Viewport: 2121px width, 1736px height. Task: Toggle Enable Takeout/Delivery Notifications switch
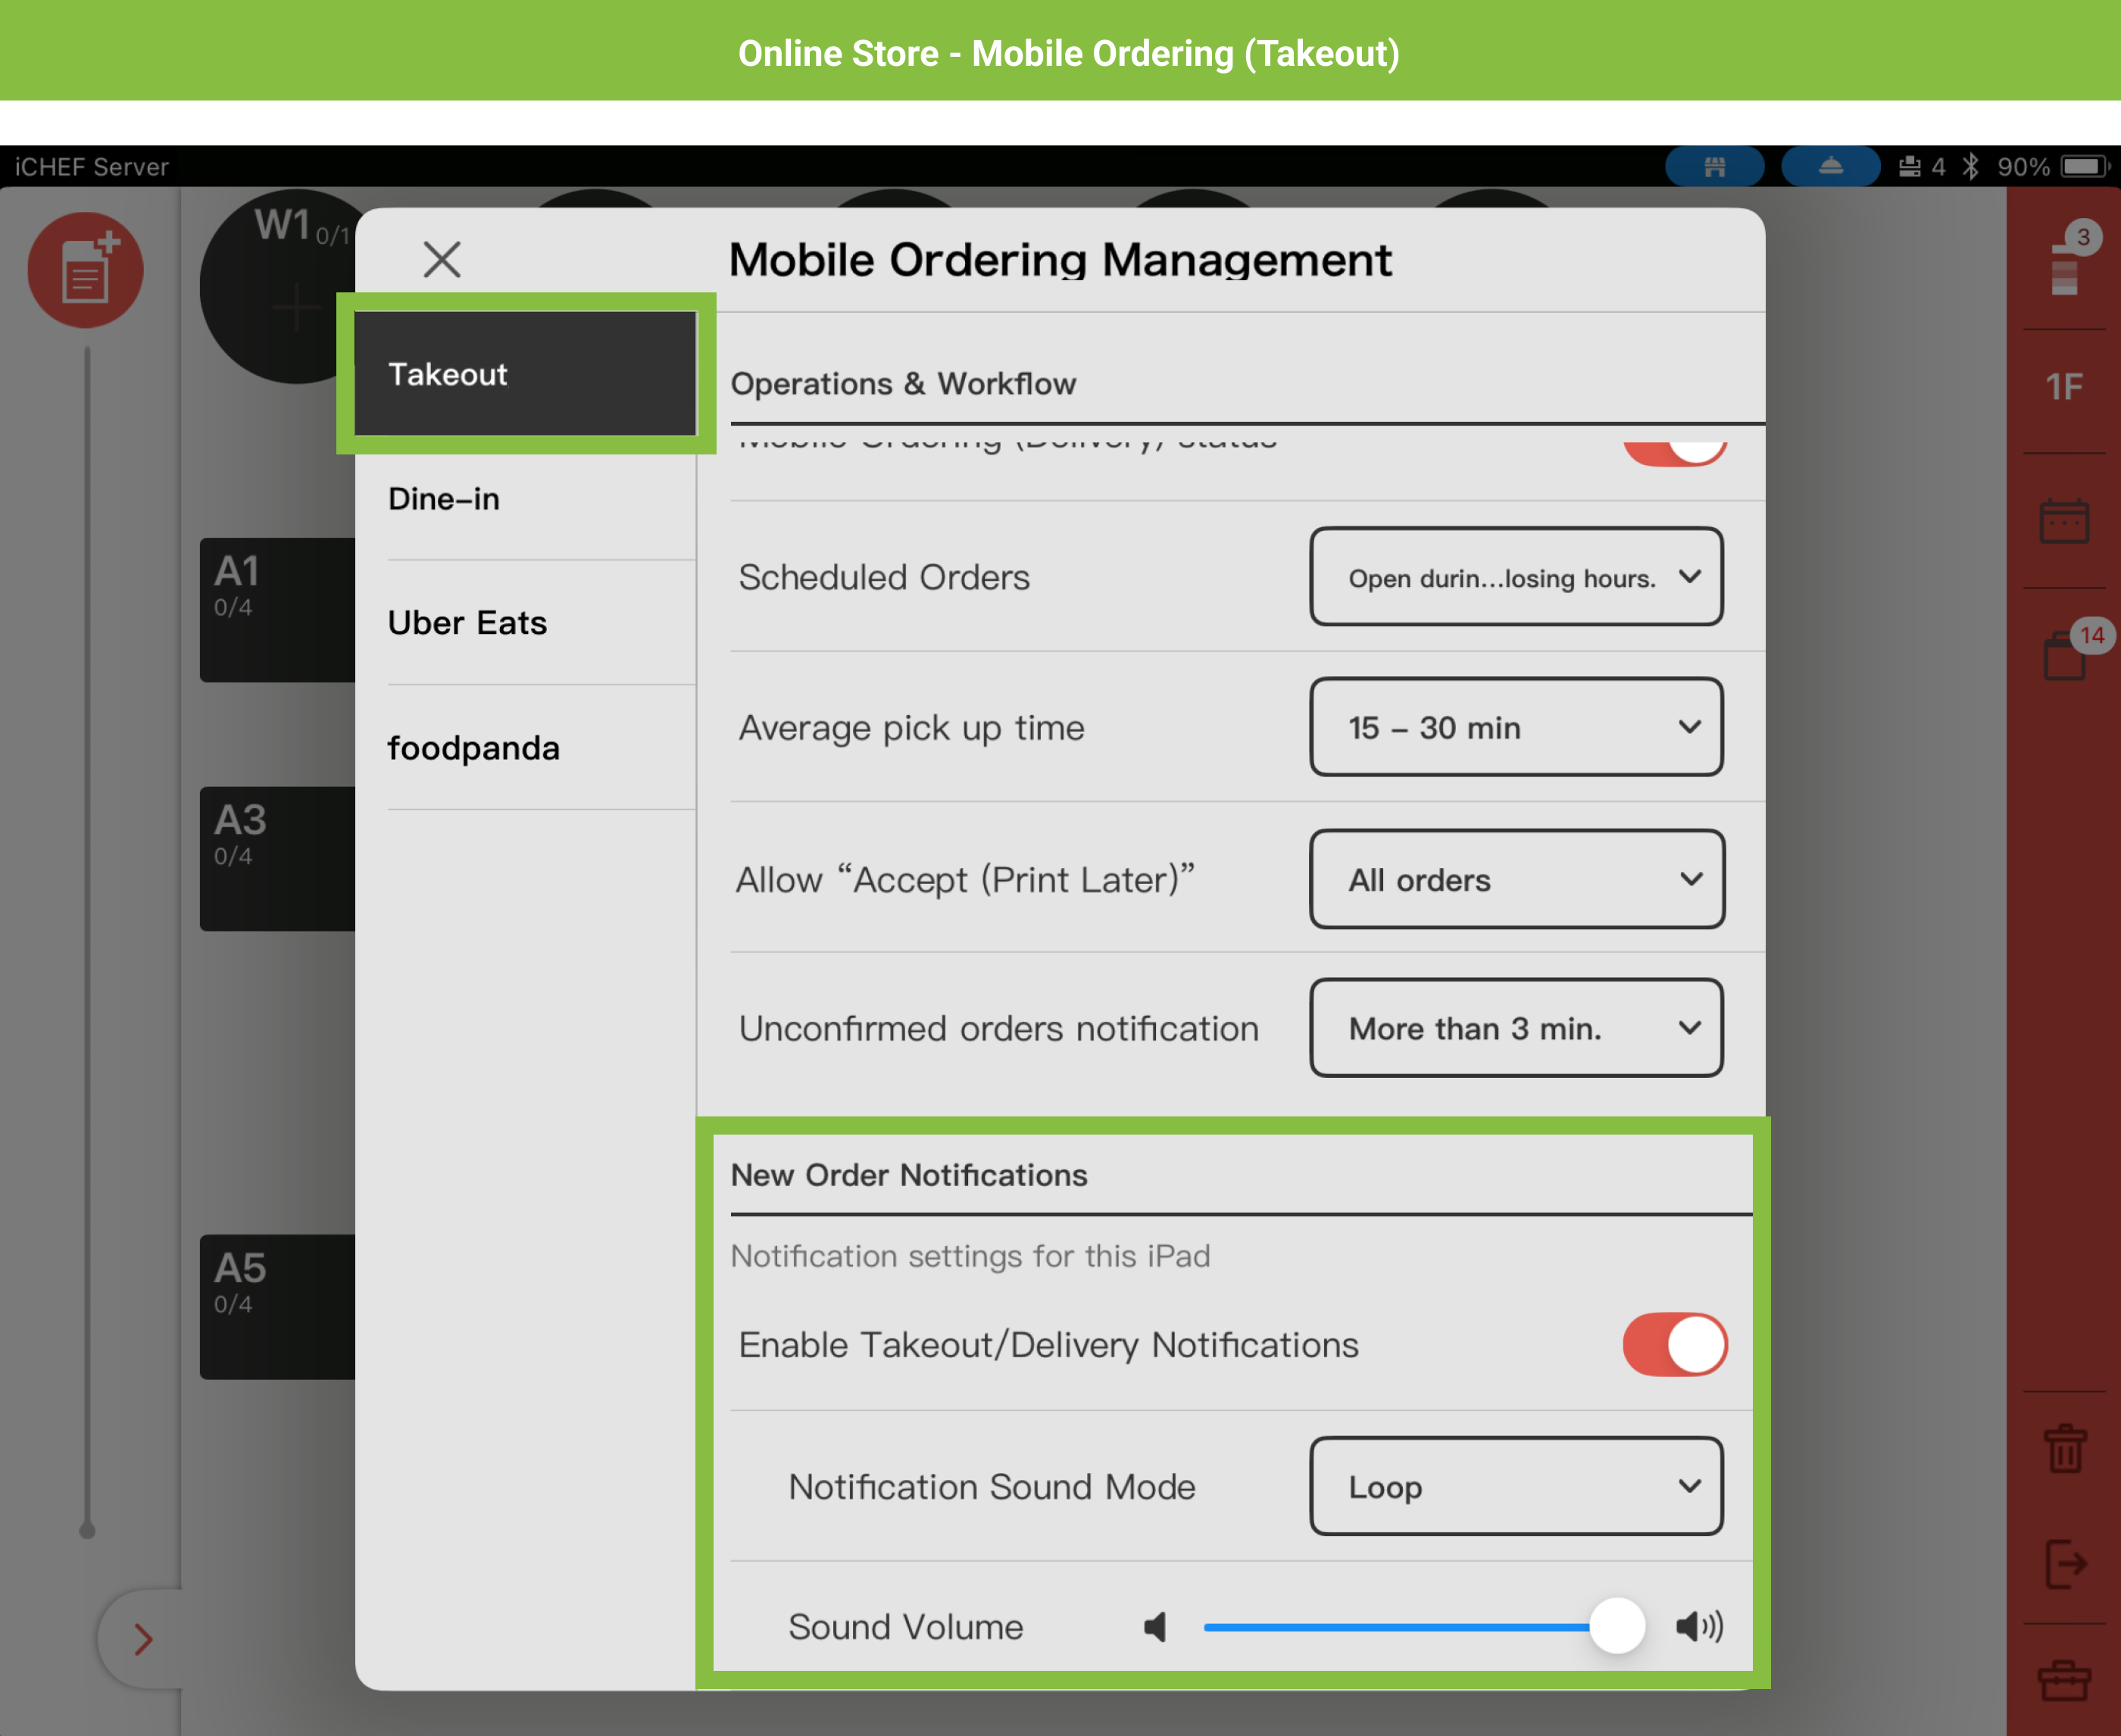click(1674, 1345)
